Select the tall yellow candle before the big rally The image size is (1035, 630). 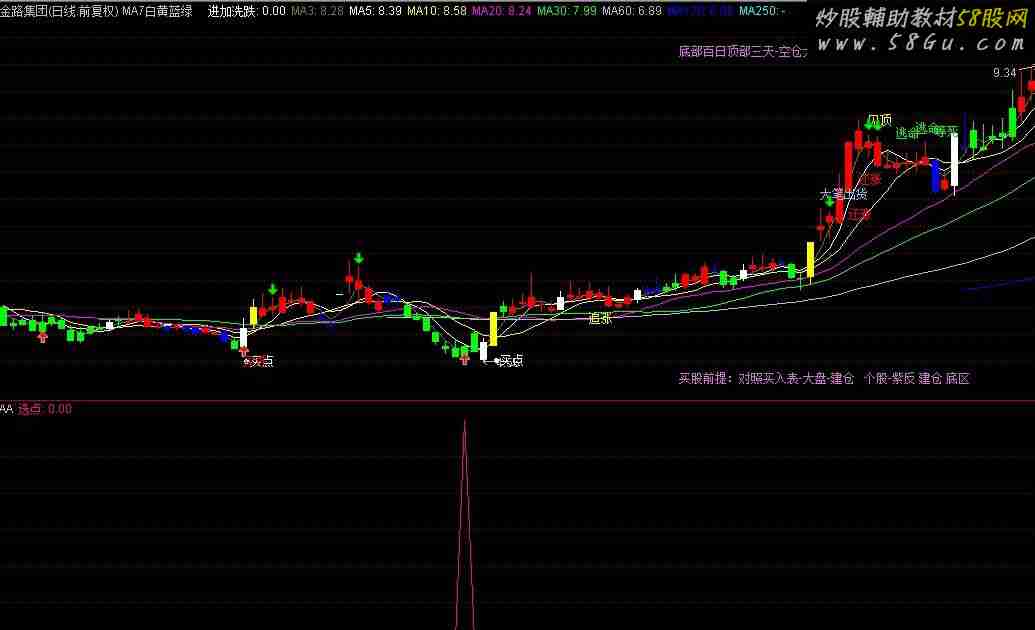[x=810, y=259]
